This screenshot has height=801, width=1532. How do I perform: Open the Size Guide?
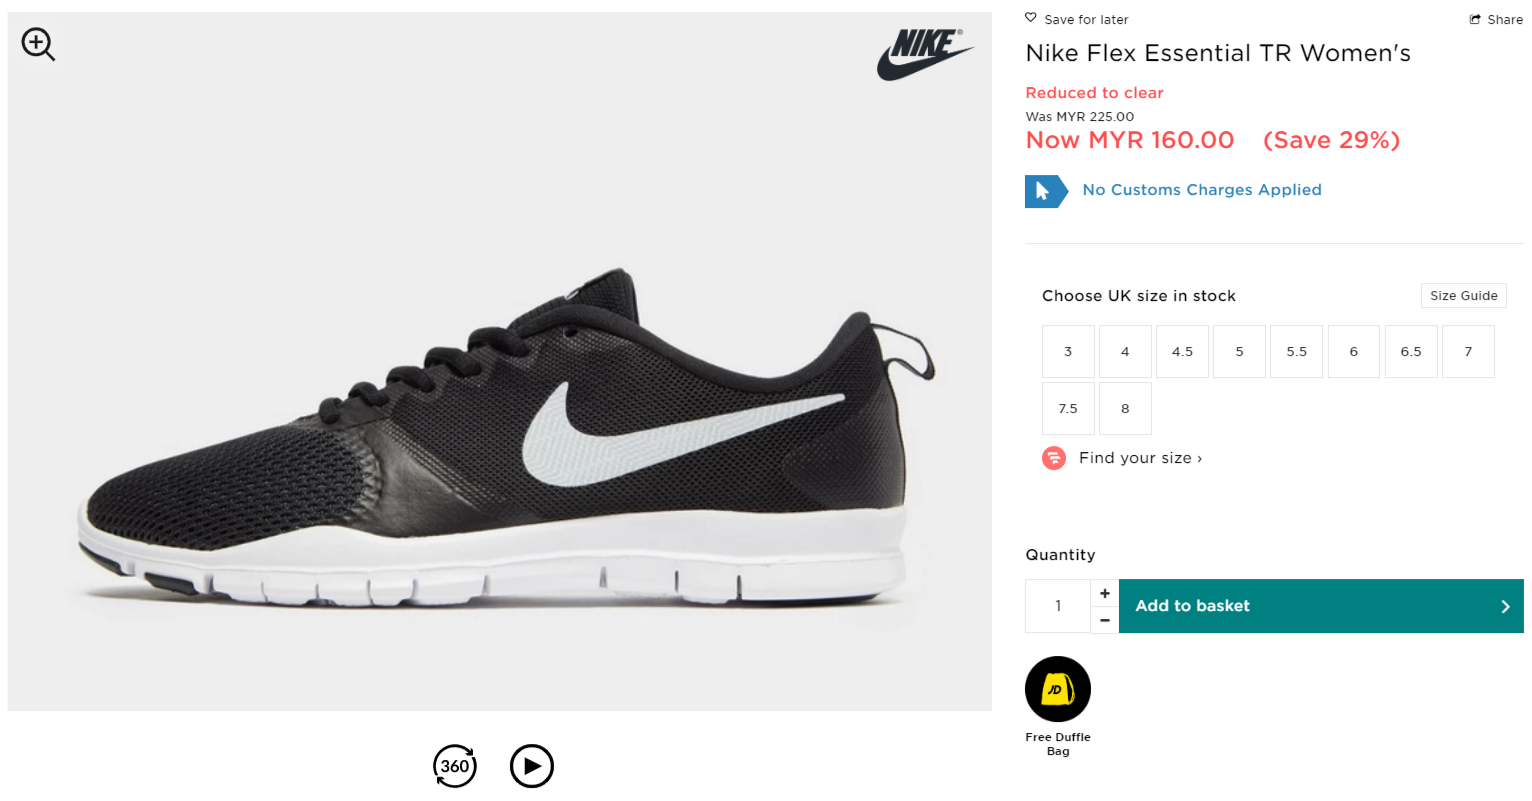(1463, 296)
